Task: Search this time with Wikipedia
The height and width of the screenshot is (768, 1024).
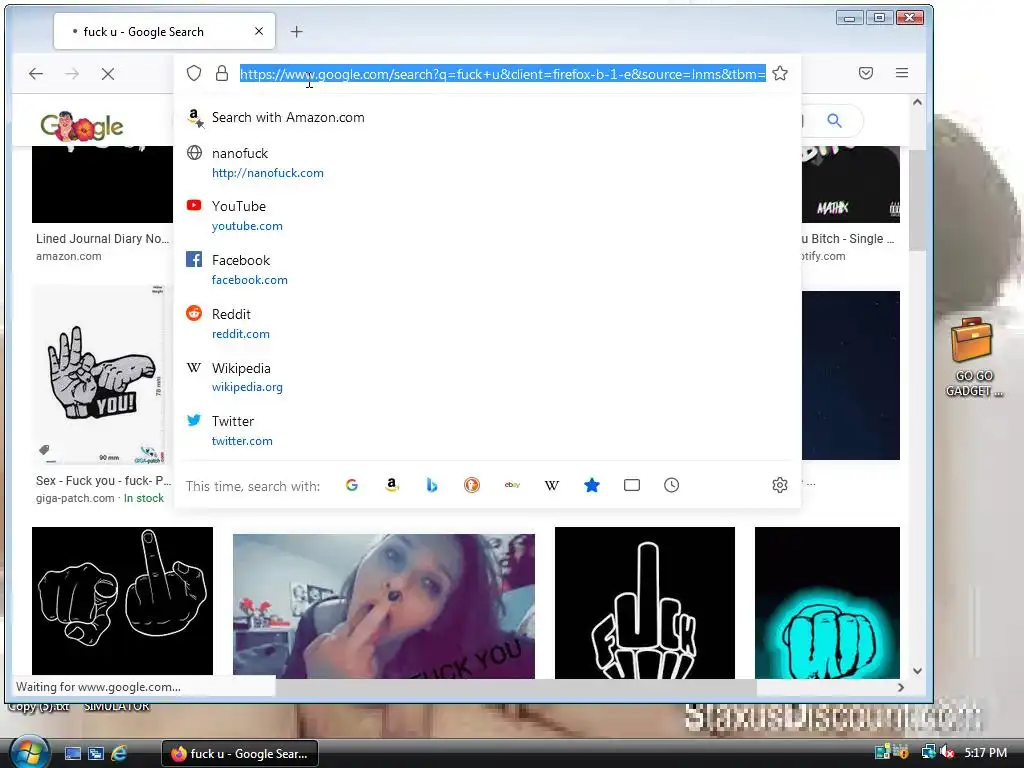Action: [552, 485]
